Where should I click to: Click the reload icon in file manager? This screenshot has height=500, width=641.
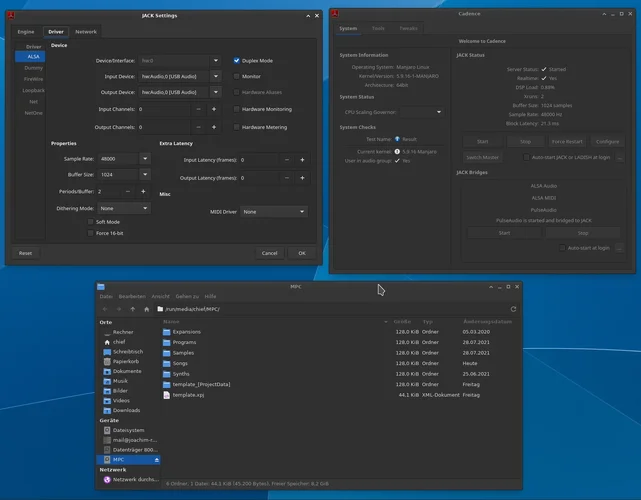513,309
